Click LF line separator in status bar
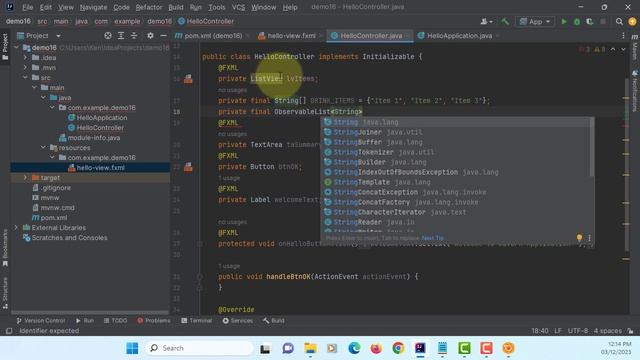The width and height of the screenshot is (640, 360). (558, 331)
